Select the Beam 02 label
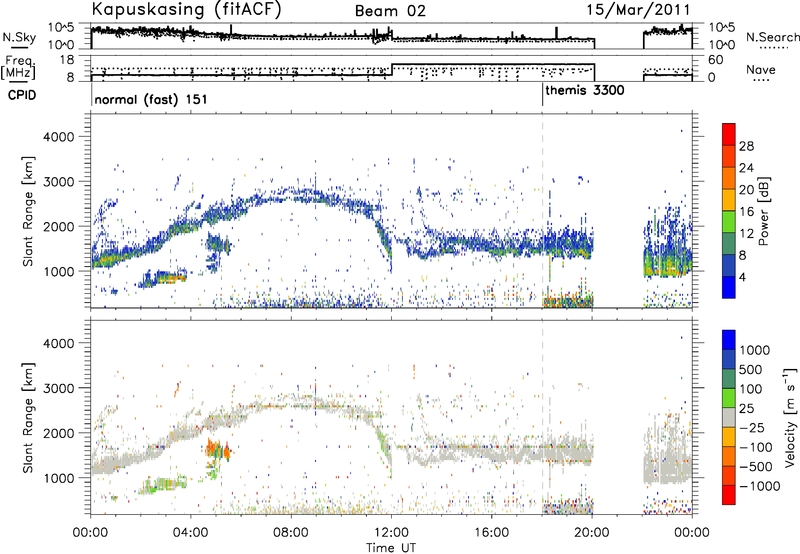This screenshot has width=800, height=554. pos(390,11)
